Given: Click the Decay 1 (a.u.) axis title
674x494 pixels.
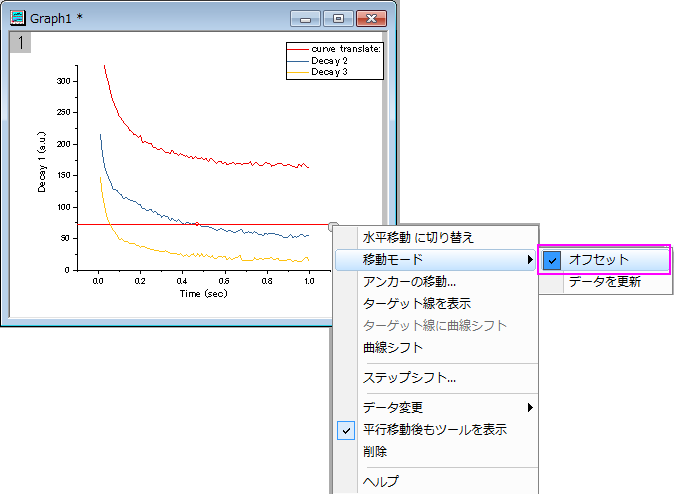Looking at the screenshot, I should tap(41, 162).
